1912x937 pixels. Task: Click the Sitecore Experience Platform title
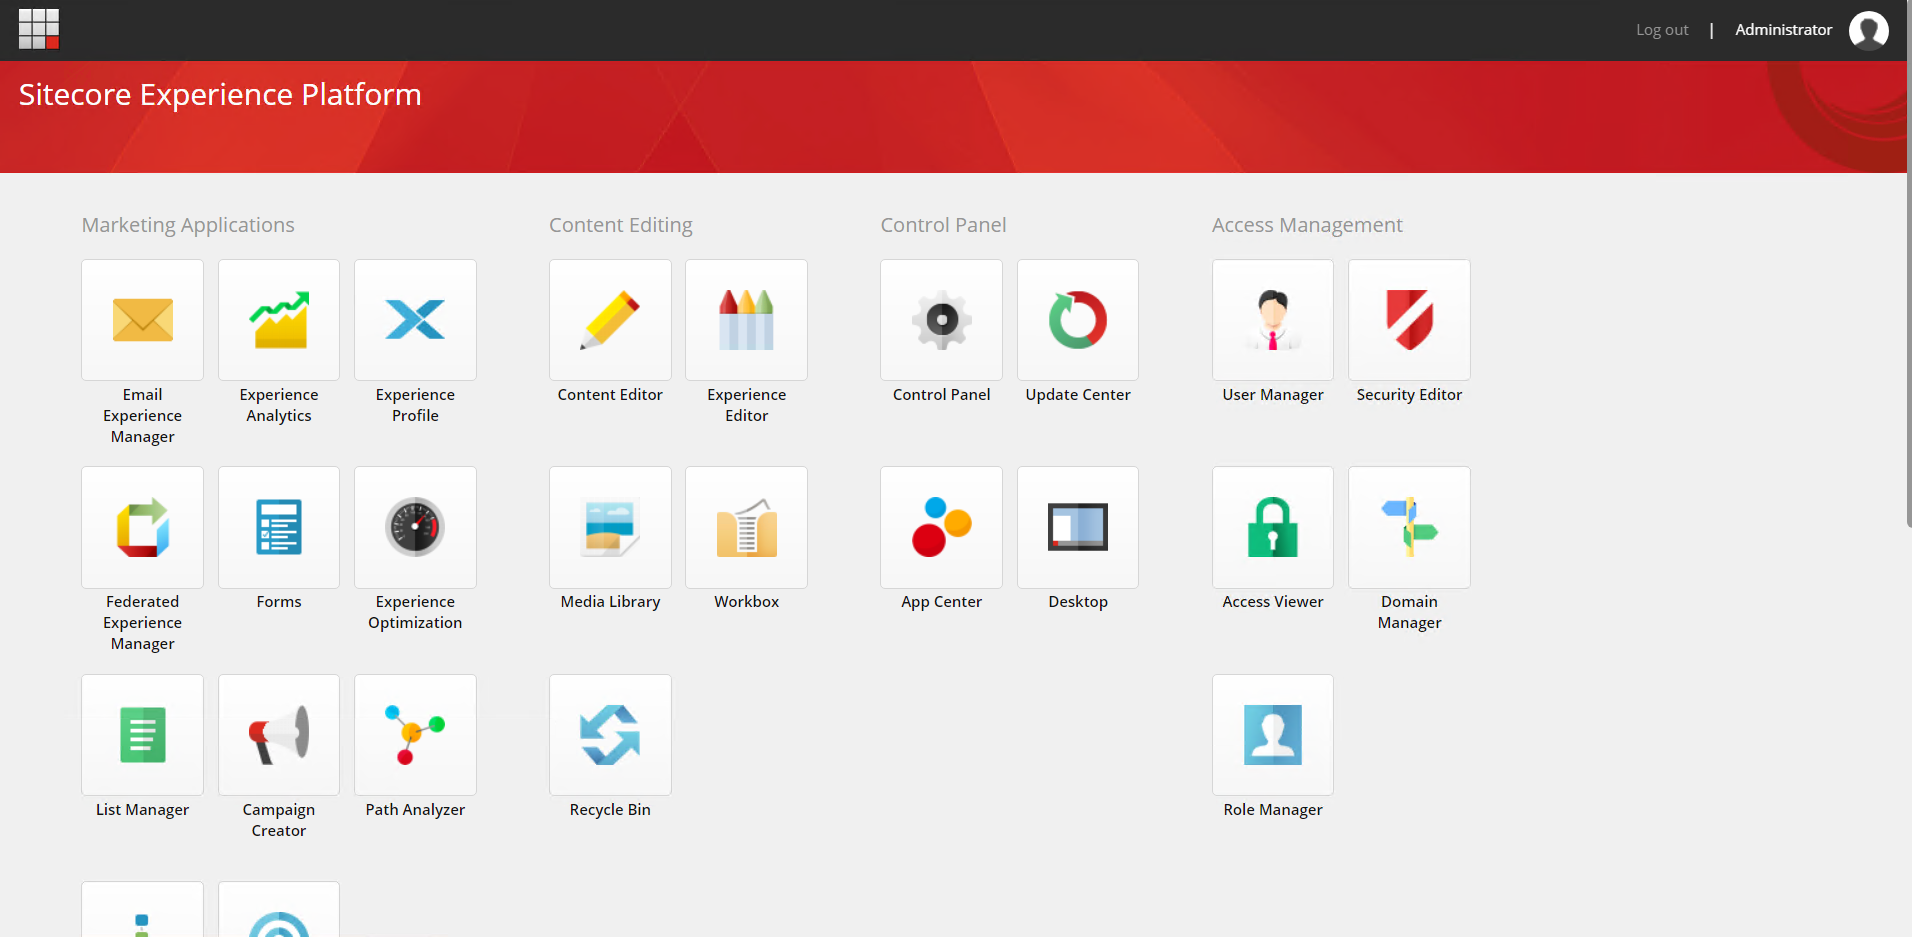[220, 94]
